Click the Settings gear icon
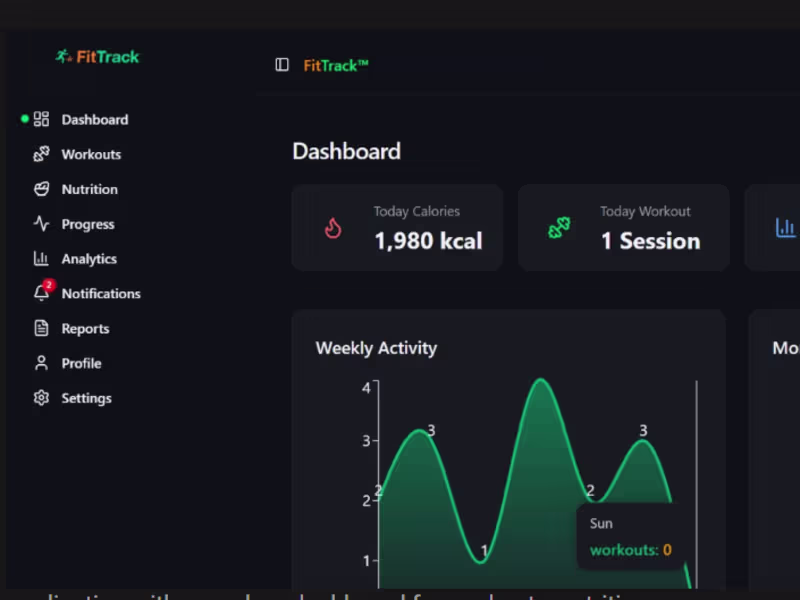 pos(41,397)
